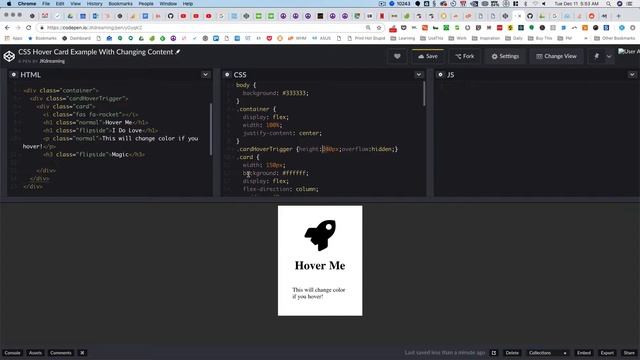Open the Change View menu
Screen dimensions: 640x360
pyautogui.click(x=556, y=56)
